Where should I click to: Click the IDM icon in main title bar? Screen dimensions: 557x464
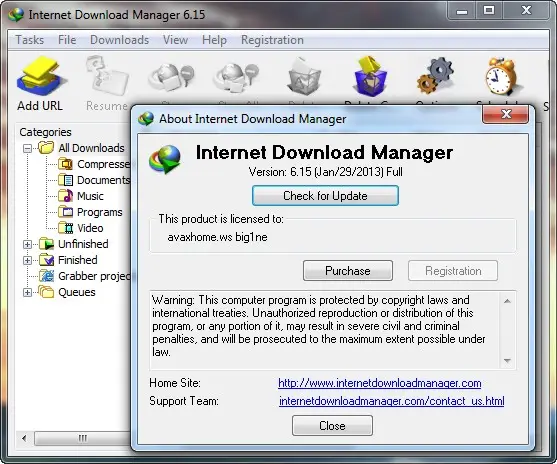[x=16, y=15]
